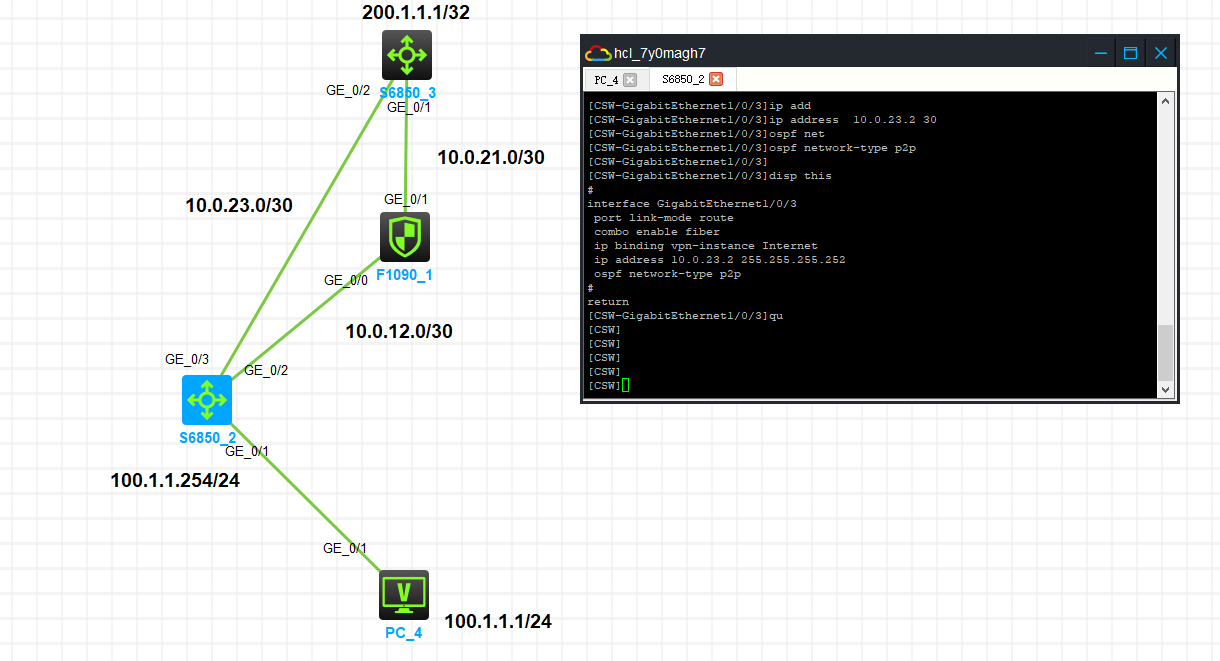
Task: Activate the S6850_2 terminal tab
Action: tap(682, 79)
